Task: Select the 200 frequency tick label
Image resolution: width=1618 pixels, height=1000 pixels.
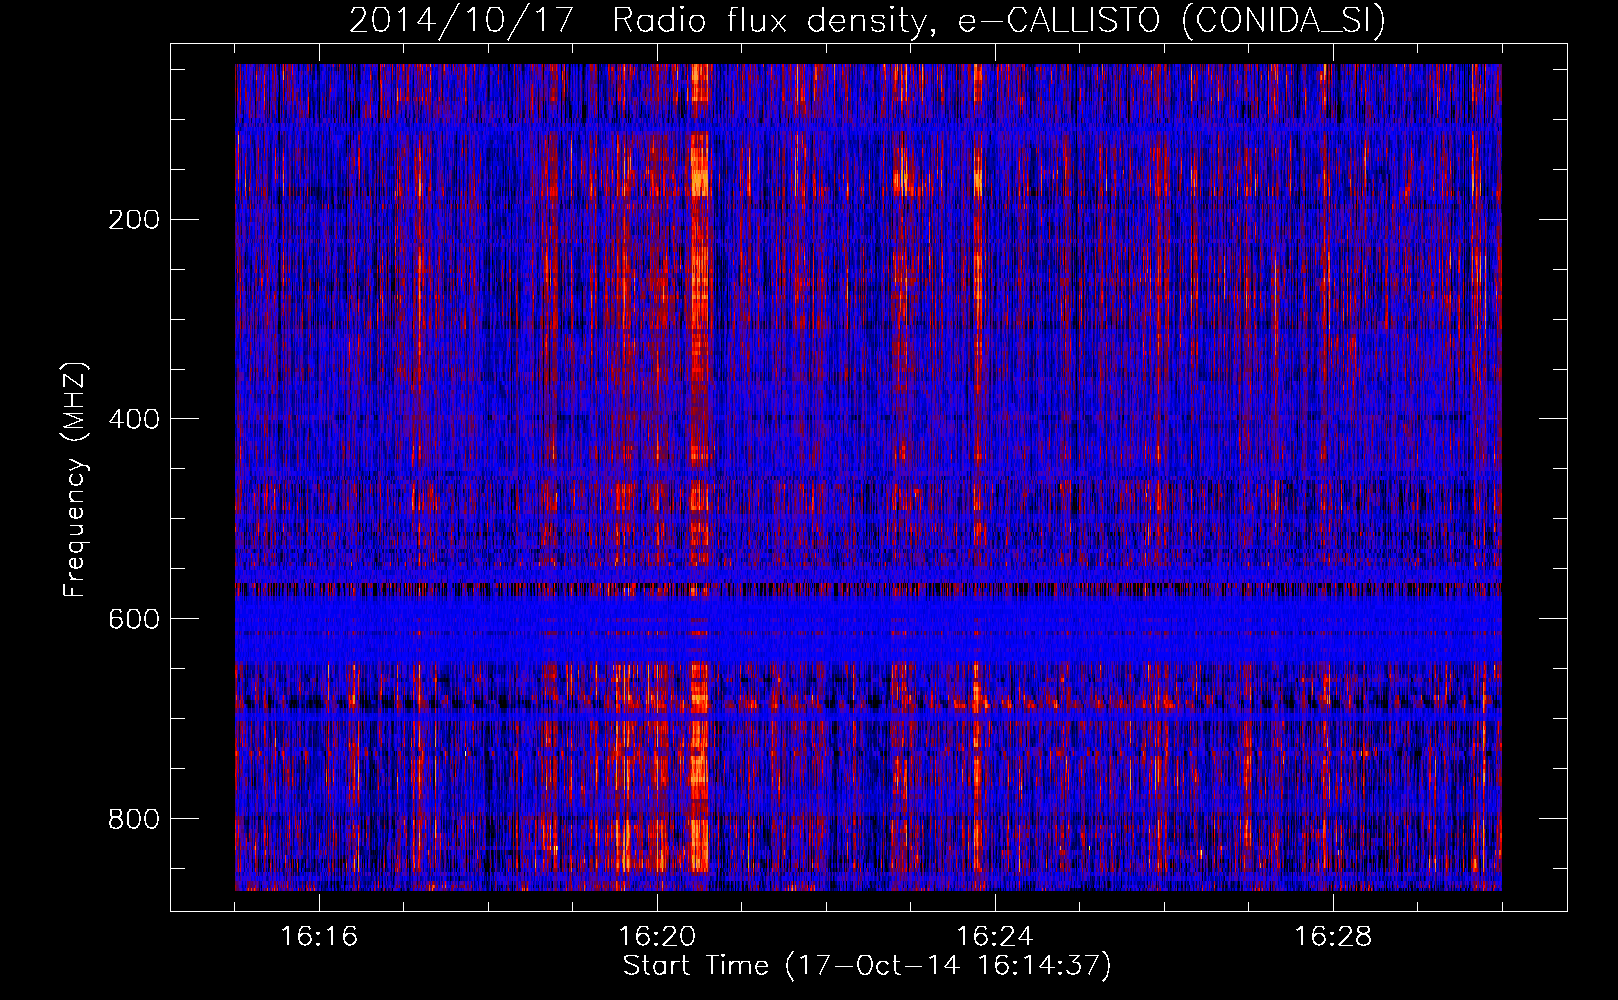Action: click(133, 219)
